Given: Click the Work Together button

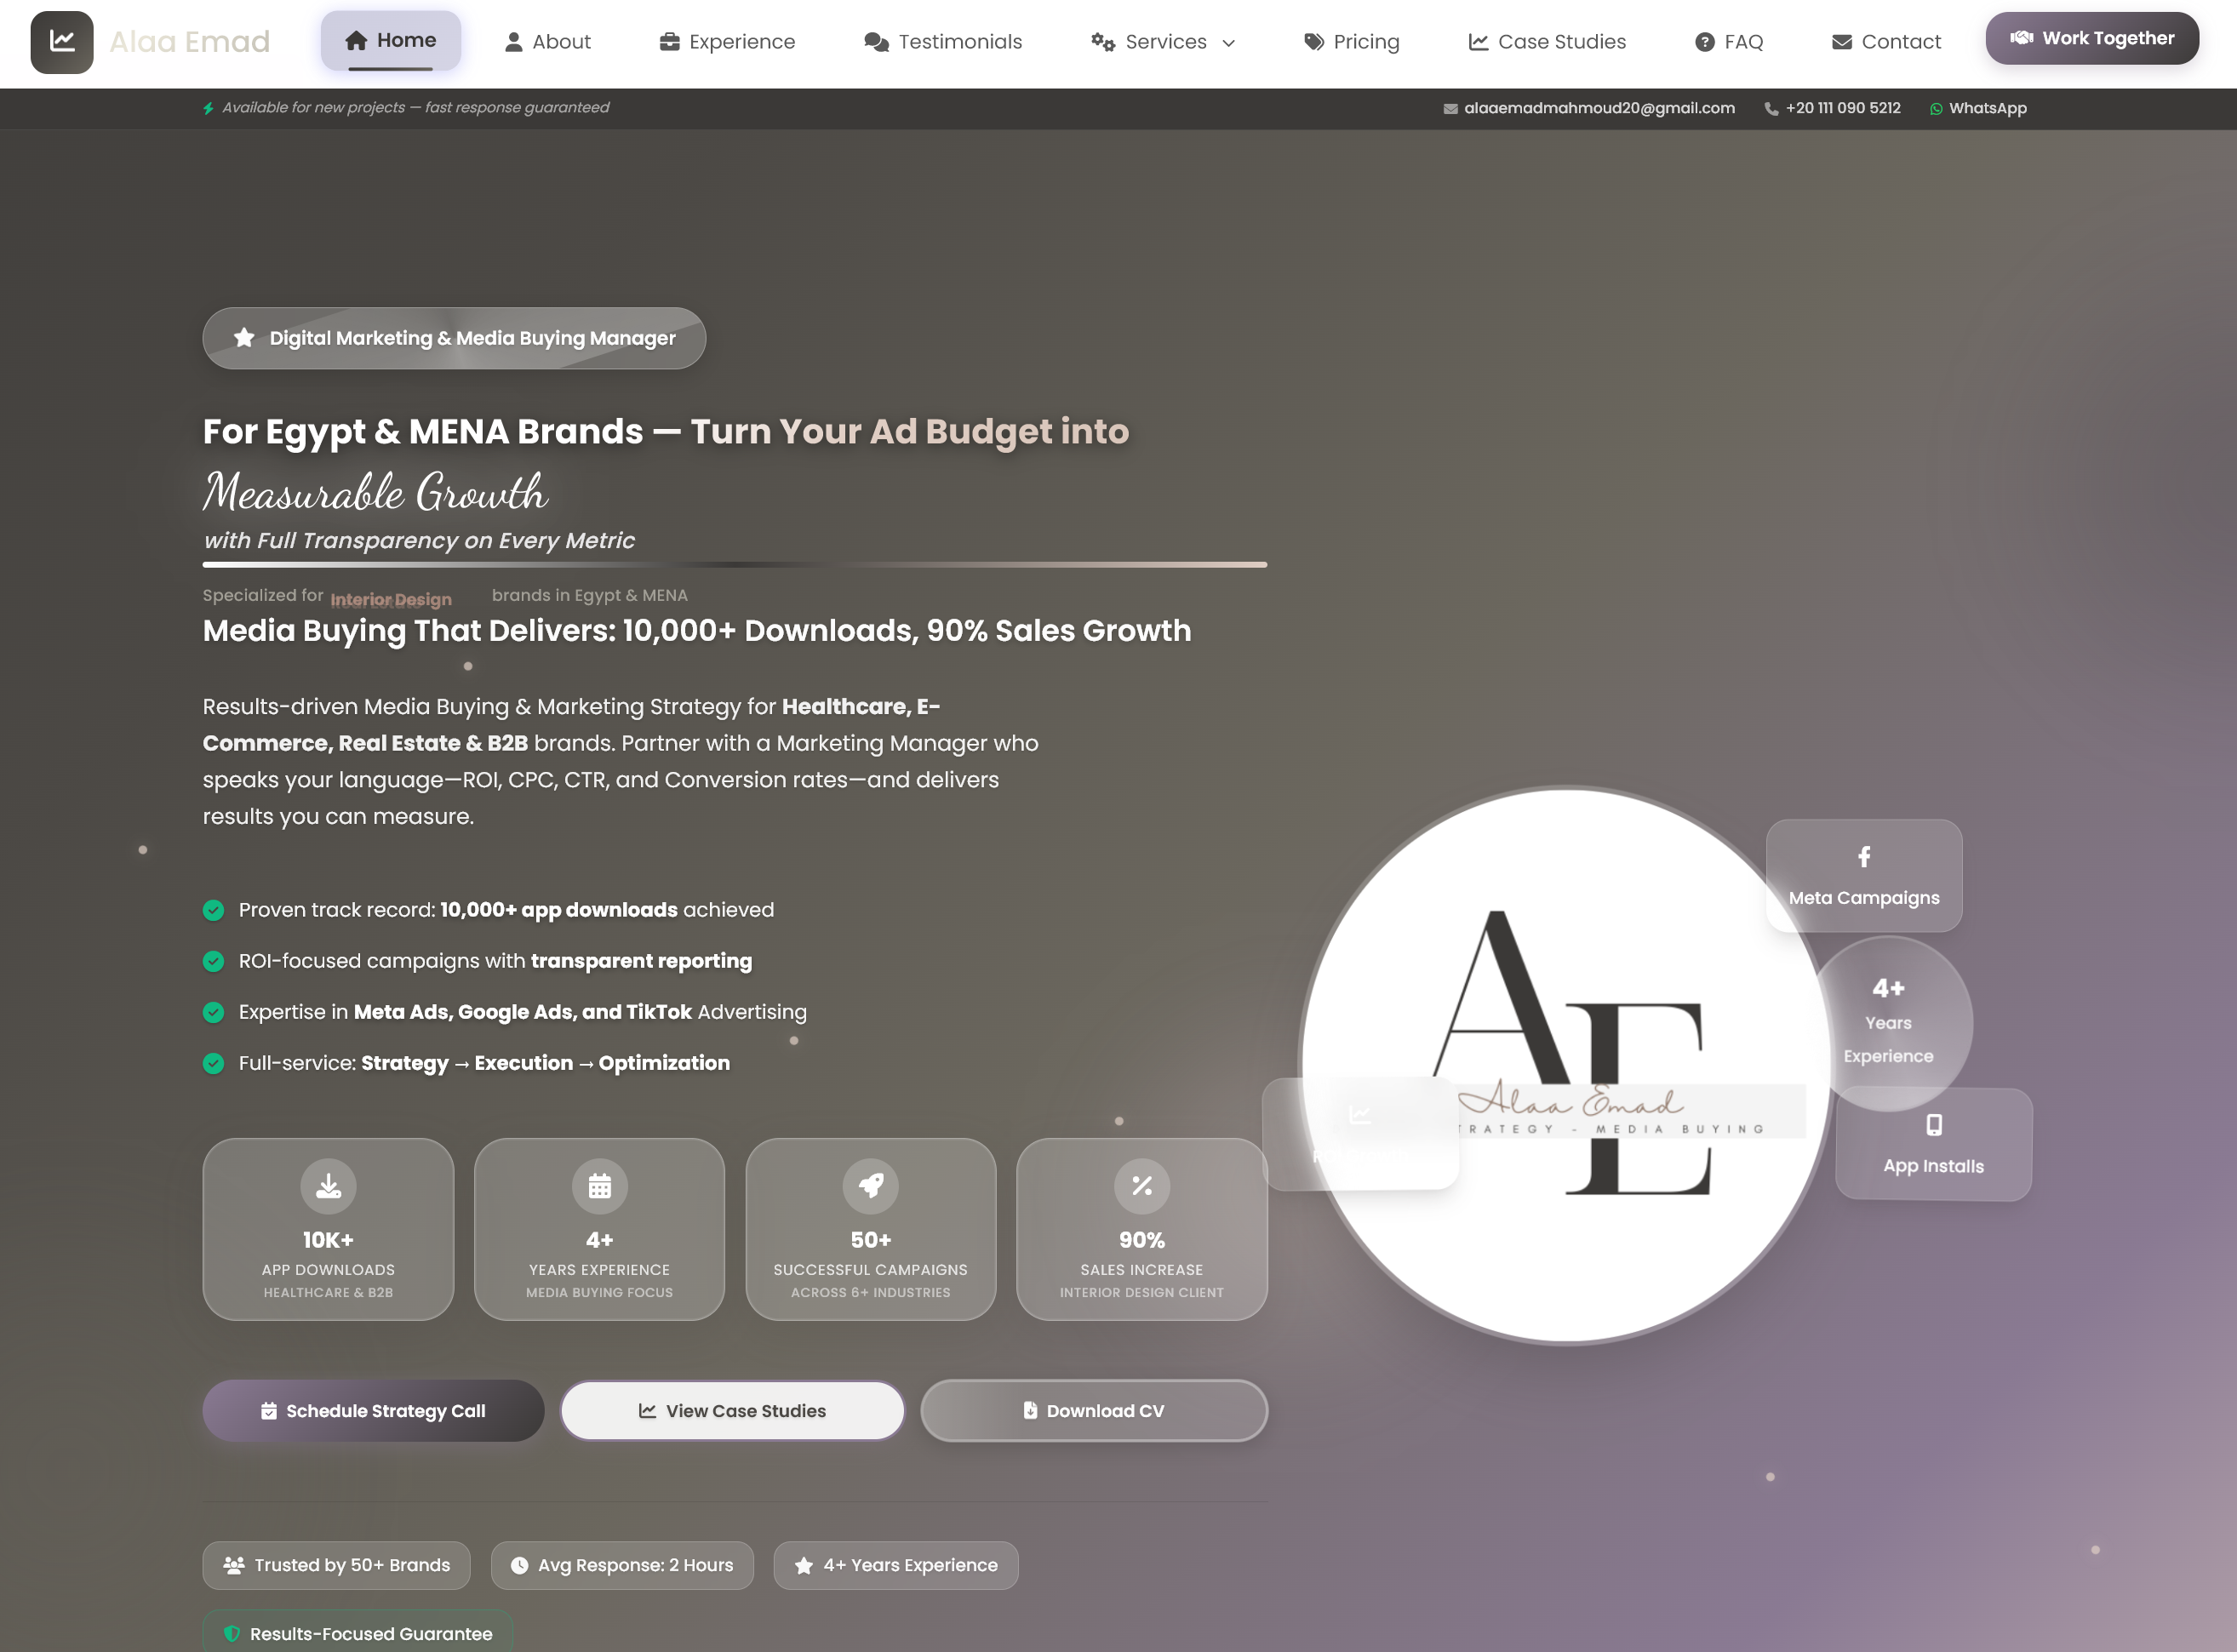Looking at the screenshot, I should click(2092, 38).
